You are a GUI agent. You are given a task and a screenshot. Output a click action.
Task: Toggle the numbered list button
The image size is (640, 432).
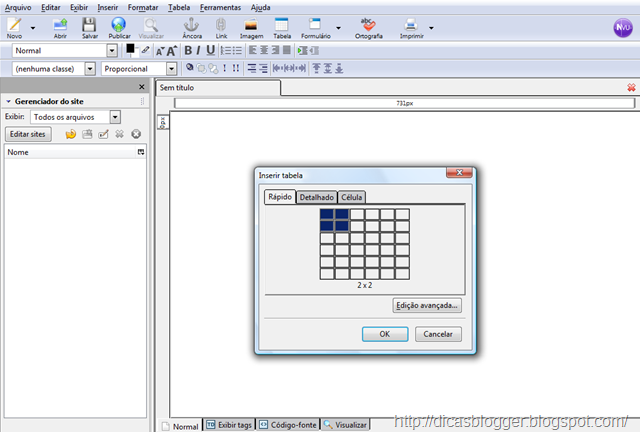point(225,51)
